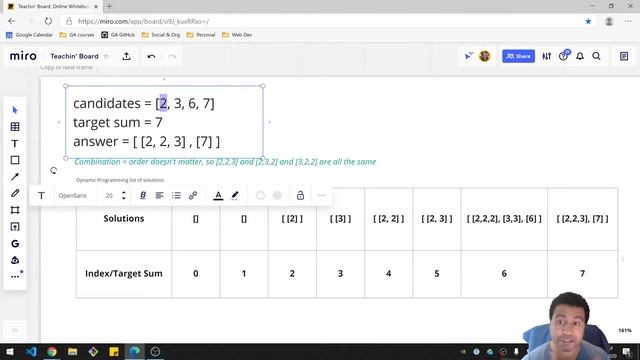Open board settings sliders icon
Image resolution: width=640 pixels, height=360 pixels.
547,56
